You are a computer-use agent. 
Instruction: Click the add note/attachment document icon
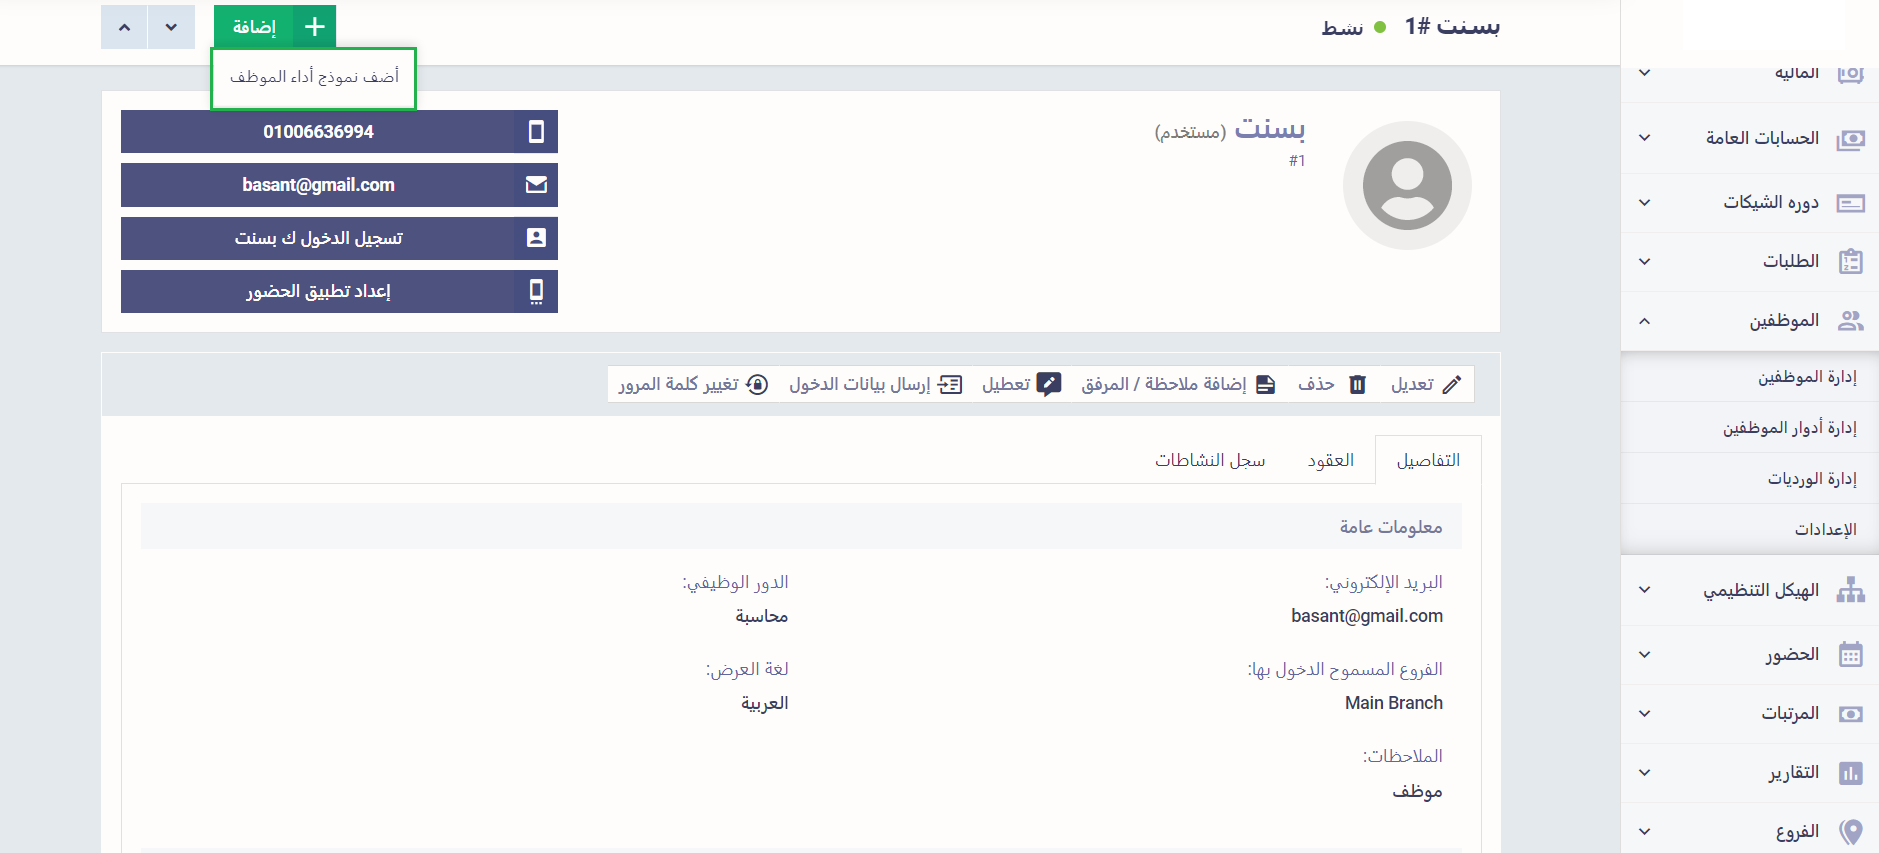click(x=1265, y=384)
